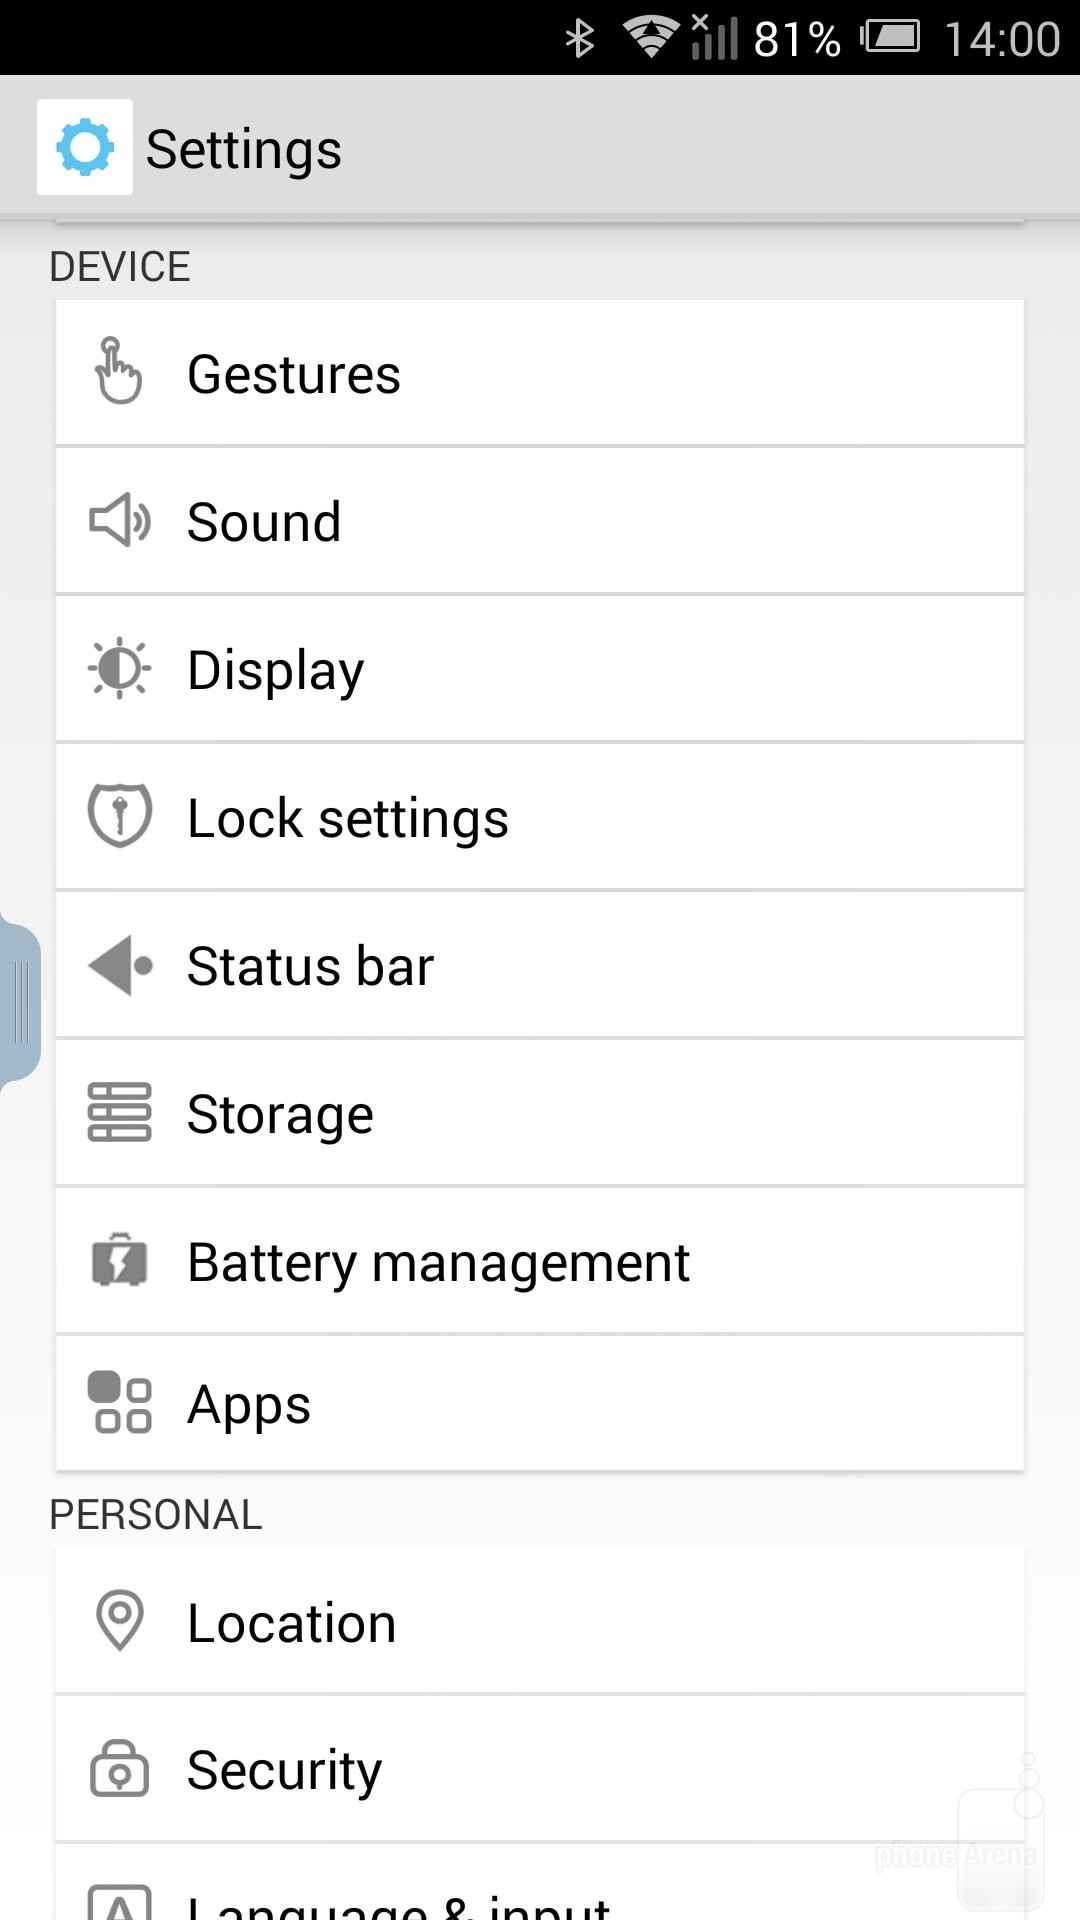This screenshot has height=1920, width=1080.
Task: Tap the side panel pull handle
Action: (x=20, y=1002)
